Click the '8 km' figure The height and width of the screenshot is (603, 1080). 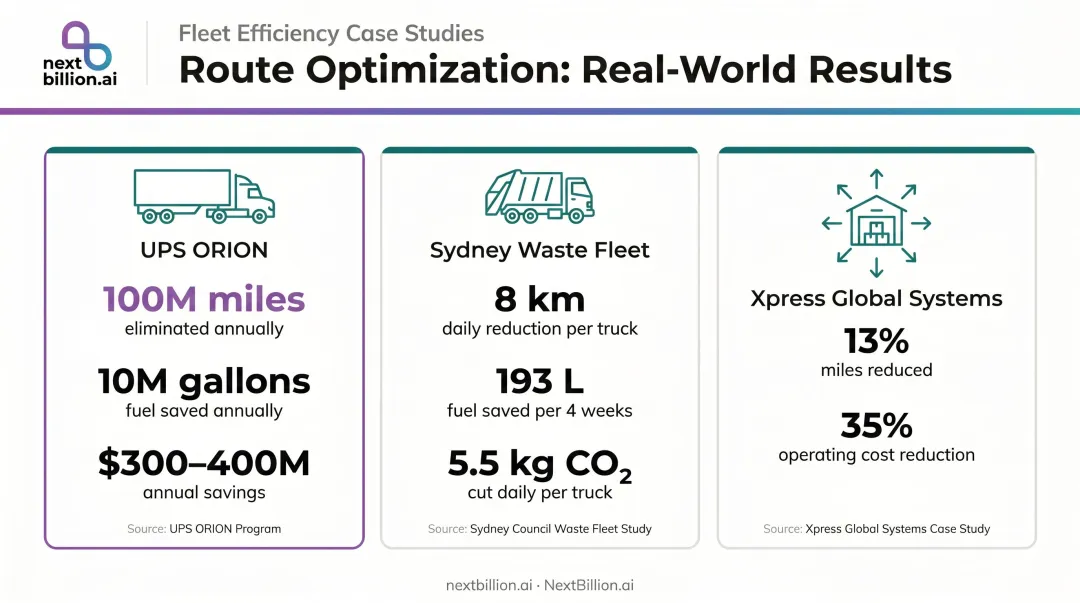point(539,299)
